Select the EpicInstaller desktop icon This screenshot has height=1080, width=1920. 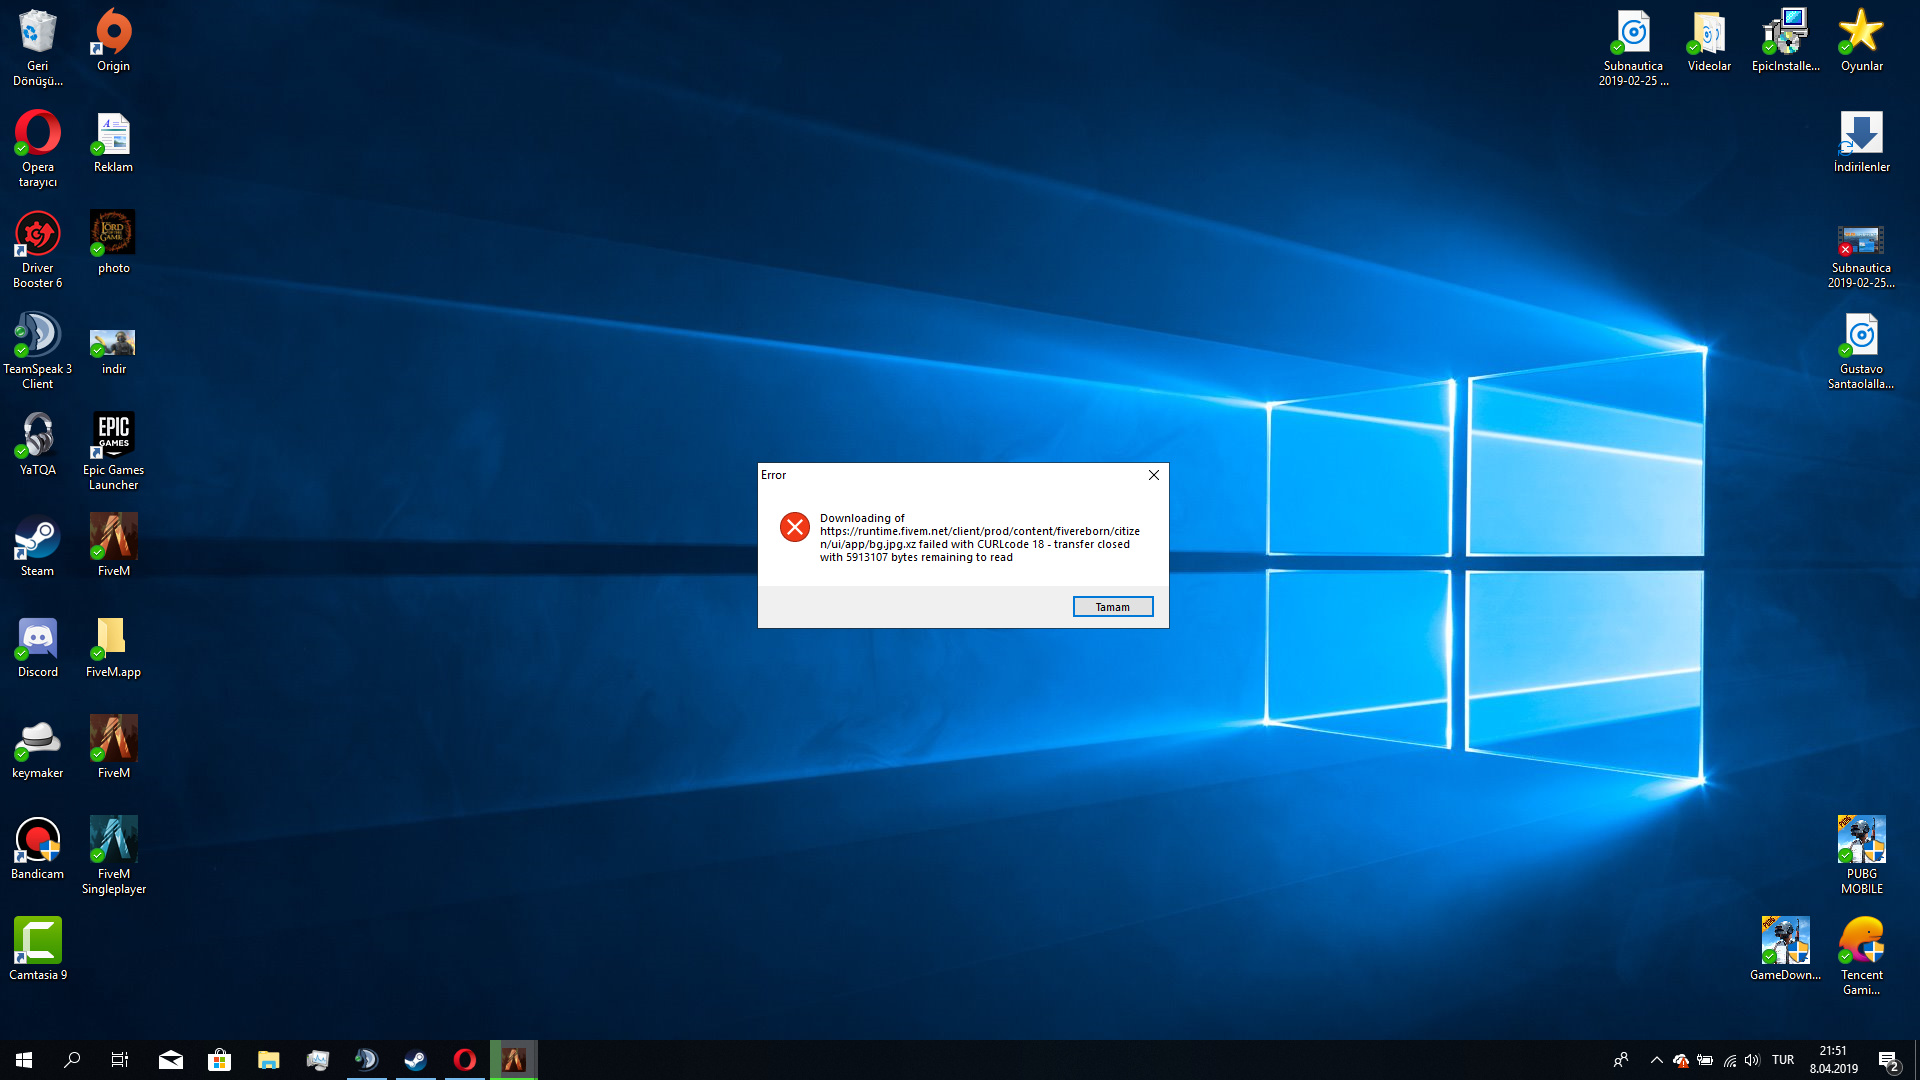1786,40
